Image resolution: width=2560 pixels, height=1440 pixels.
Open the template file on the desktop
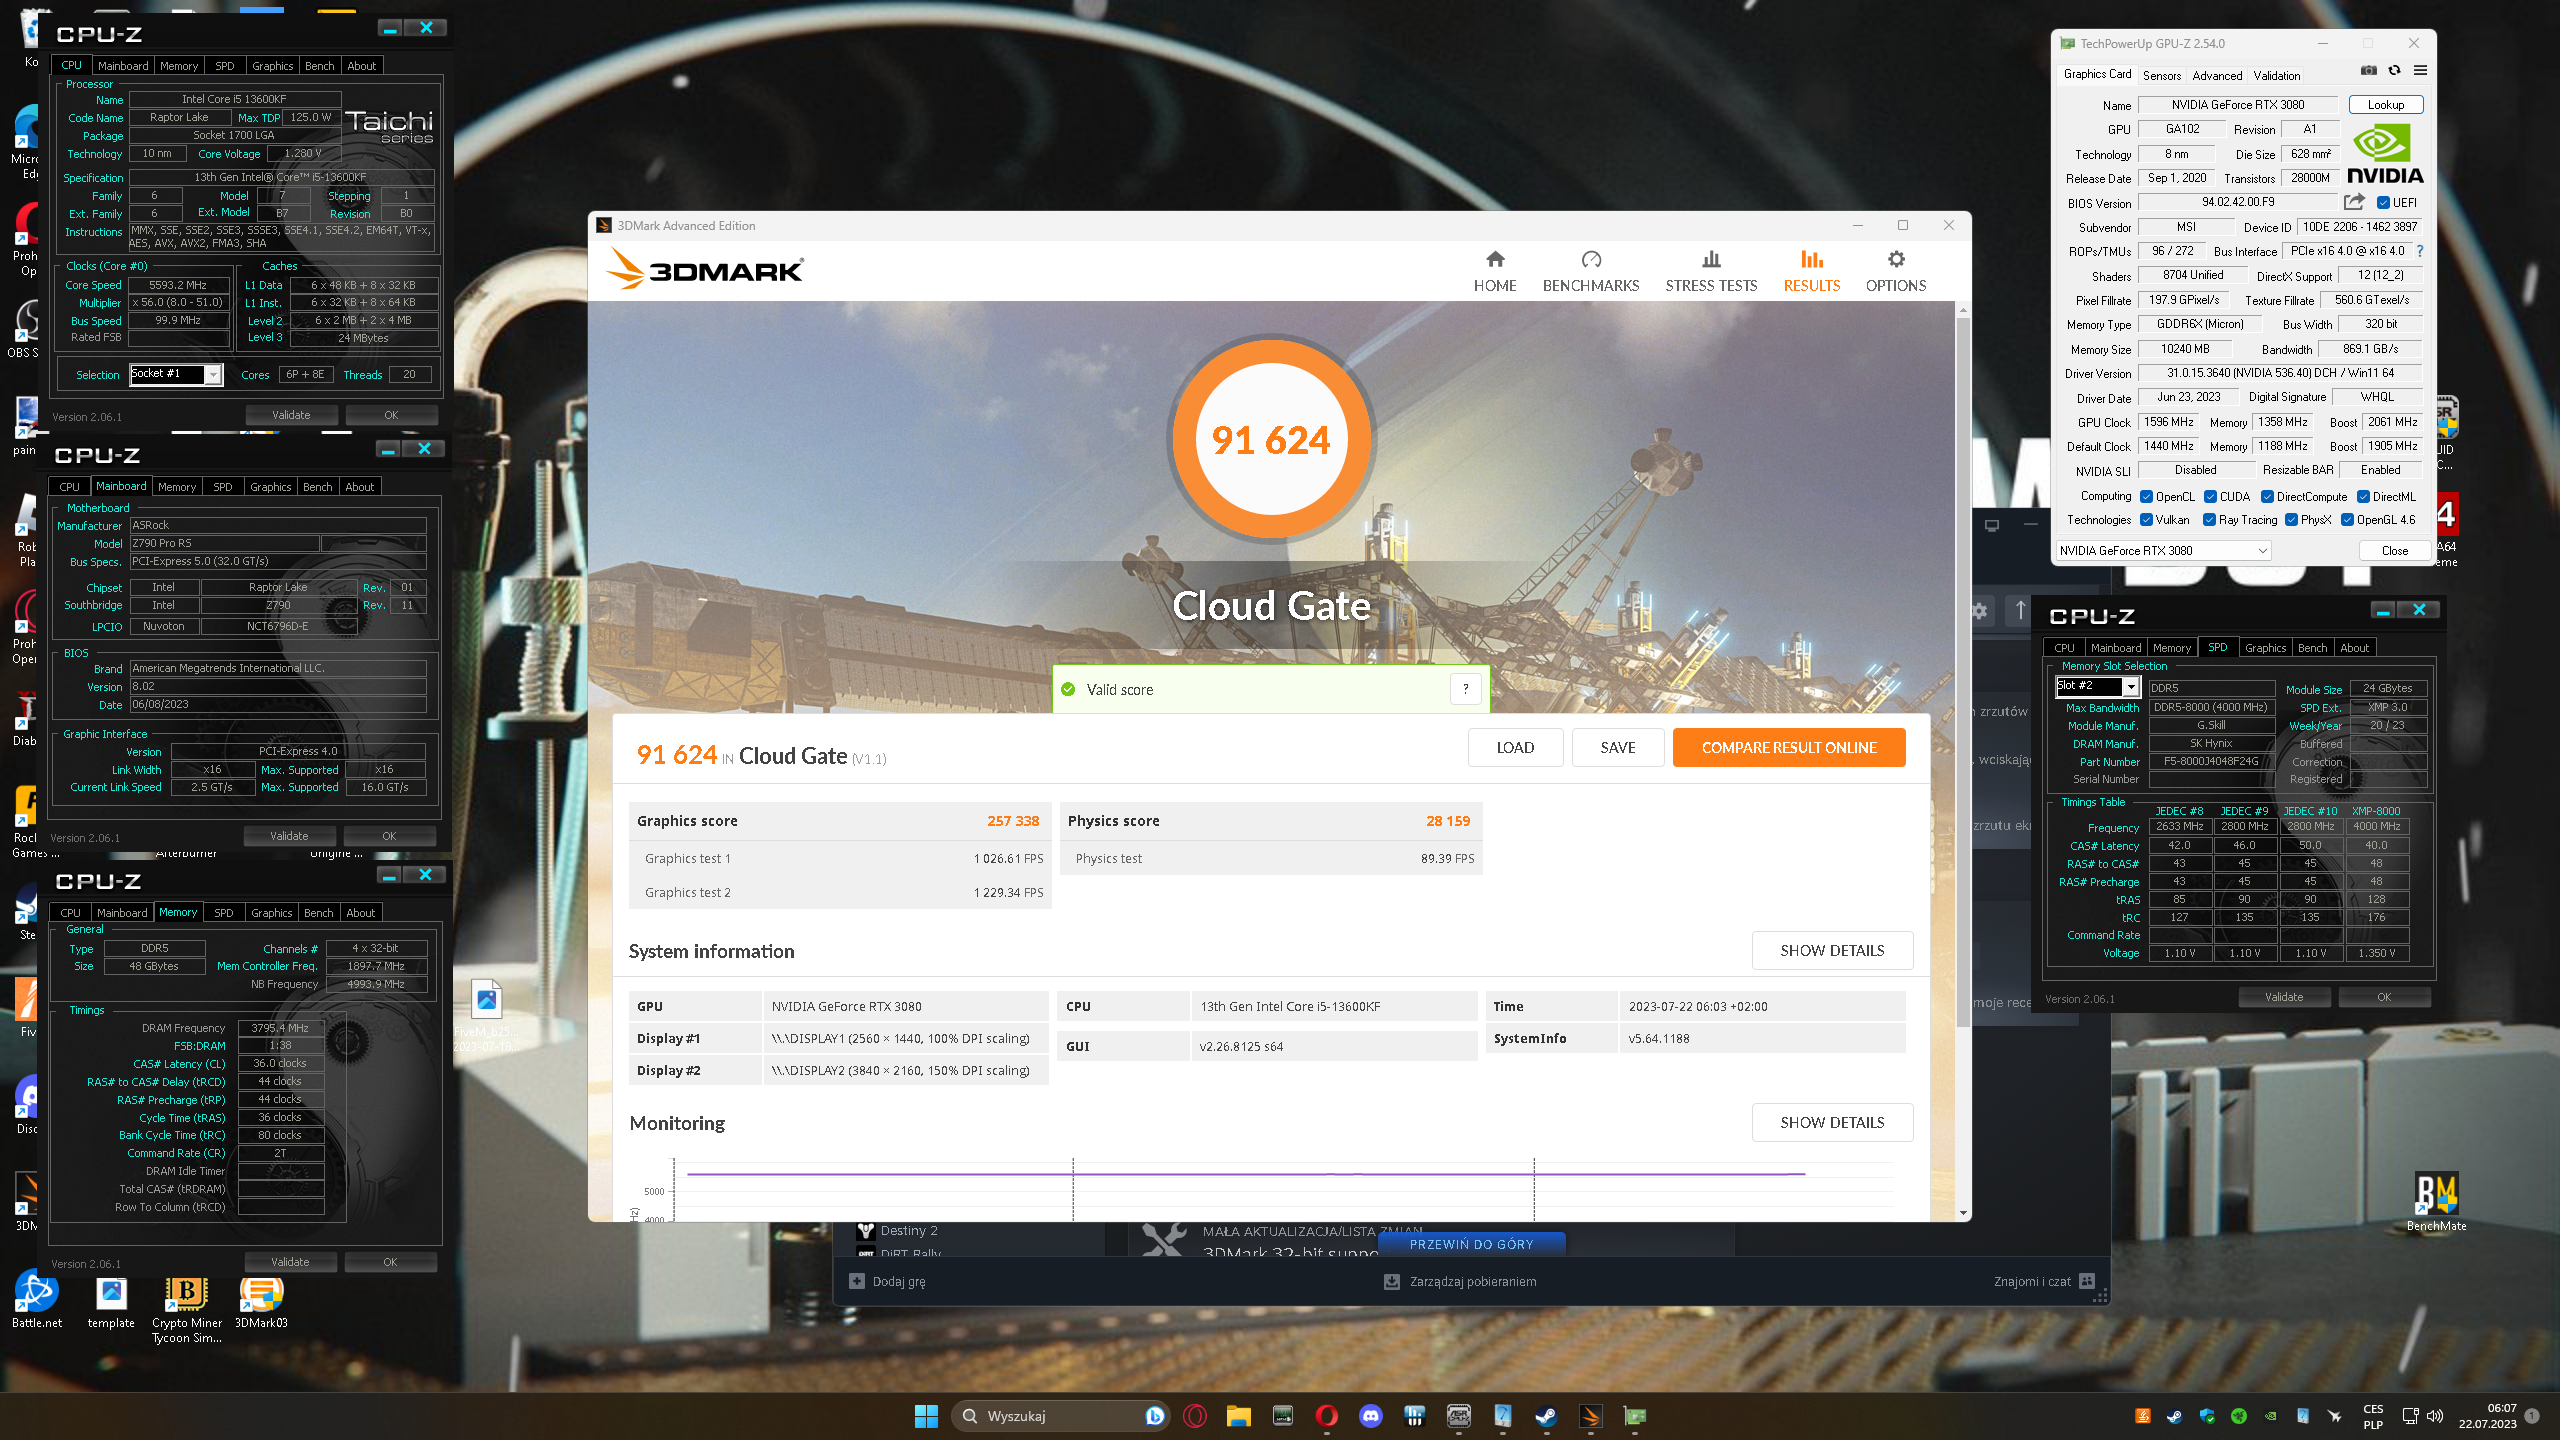point(111,1301)
